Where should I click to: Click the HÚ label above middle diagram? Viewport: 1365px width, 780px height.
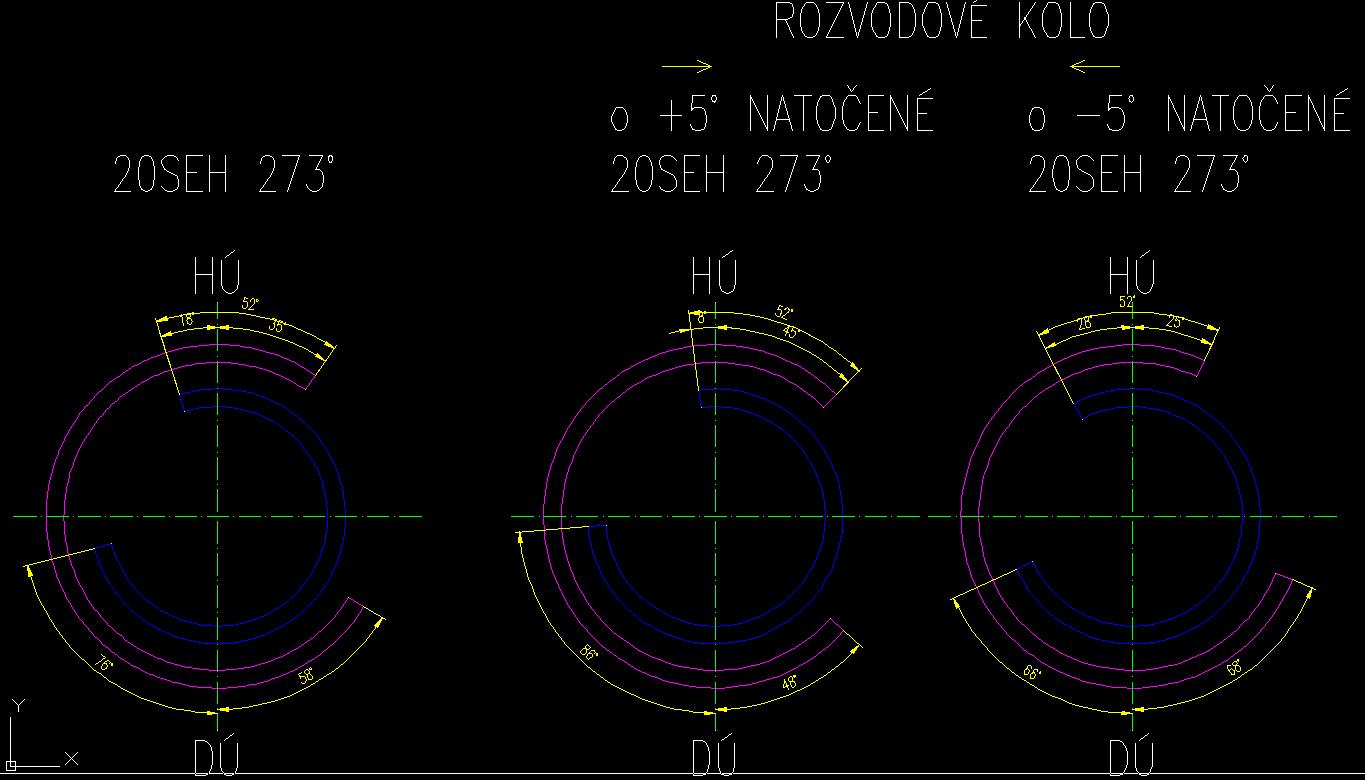tap(715, 276)
